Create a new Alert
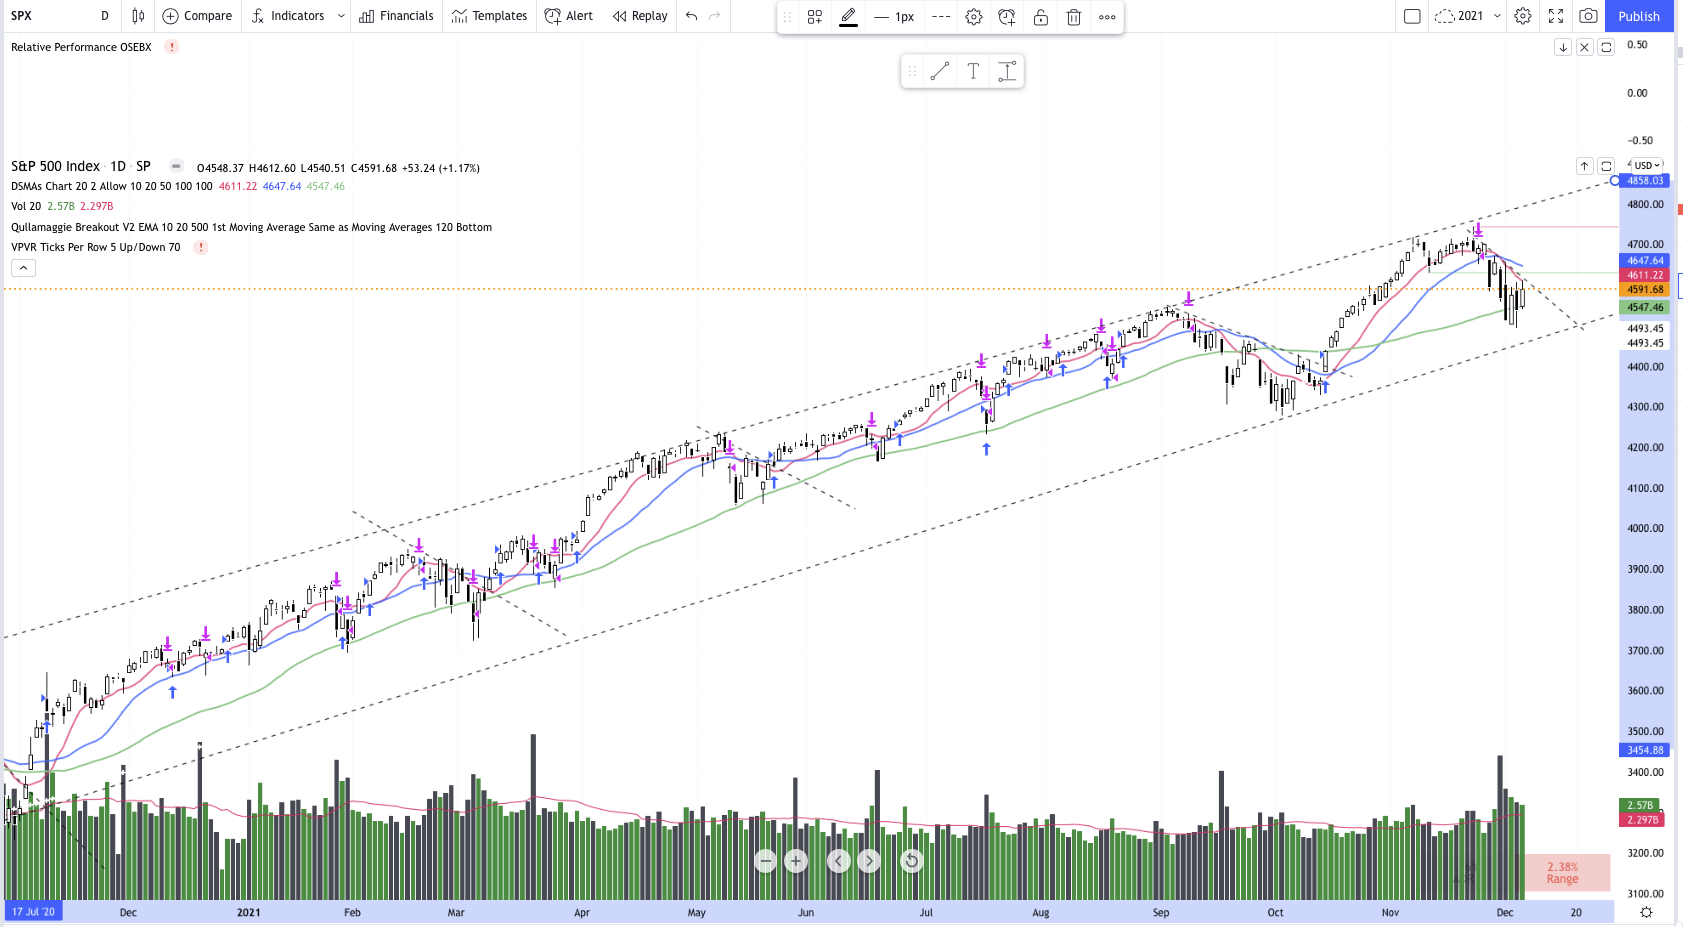 coord(569,16)
